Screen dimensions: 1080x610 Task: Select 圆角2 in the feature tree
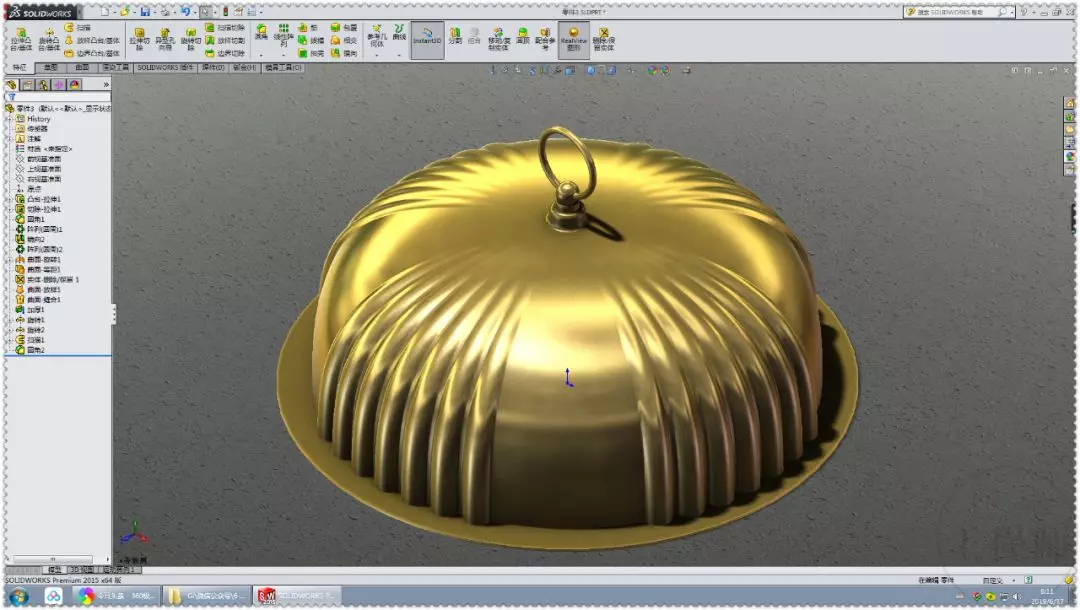coord(30,350)
